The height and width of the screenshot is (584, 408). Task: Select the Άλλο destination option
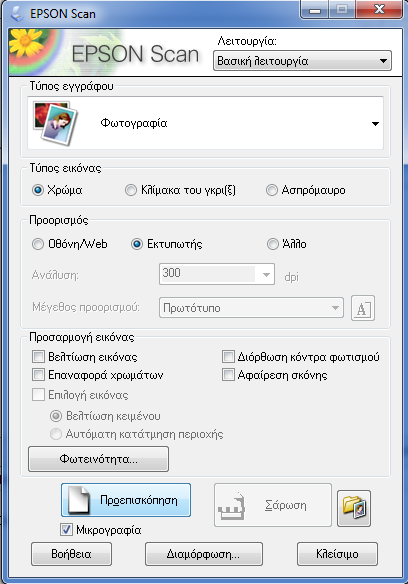tap(273, 244)
